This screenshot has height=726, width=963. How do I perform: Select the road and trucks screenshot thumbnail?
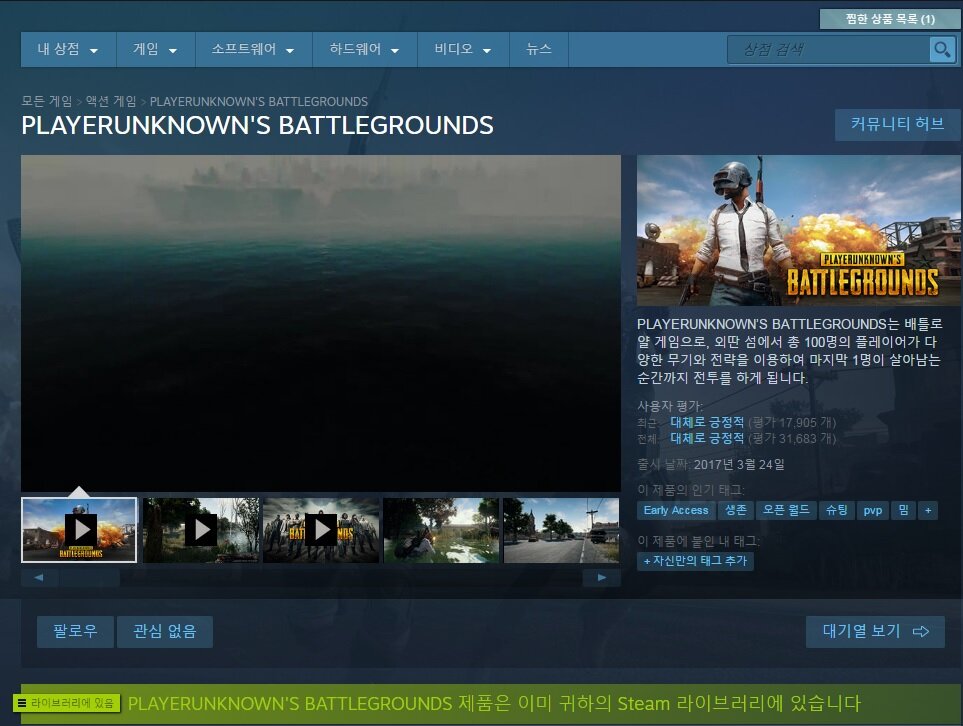coord(561,530)
